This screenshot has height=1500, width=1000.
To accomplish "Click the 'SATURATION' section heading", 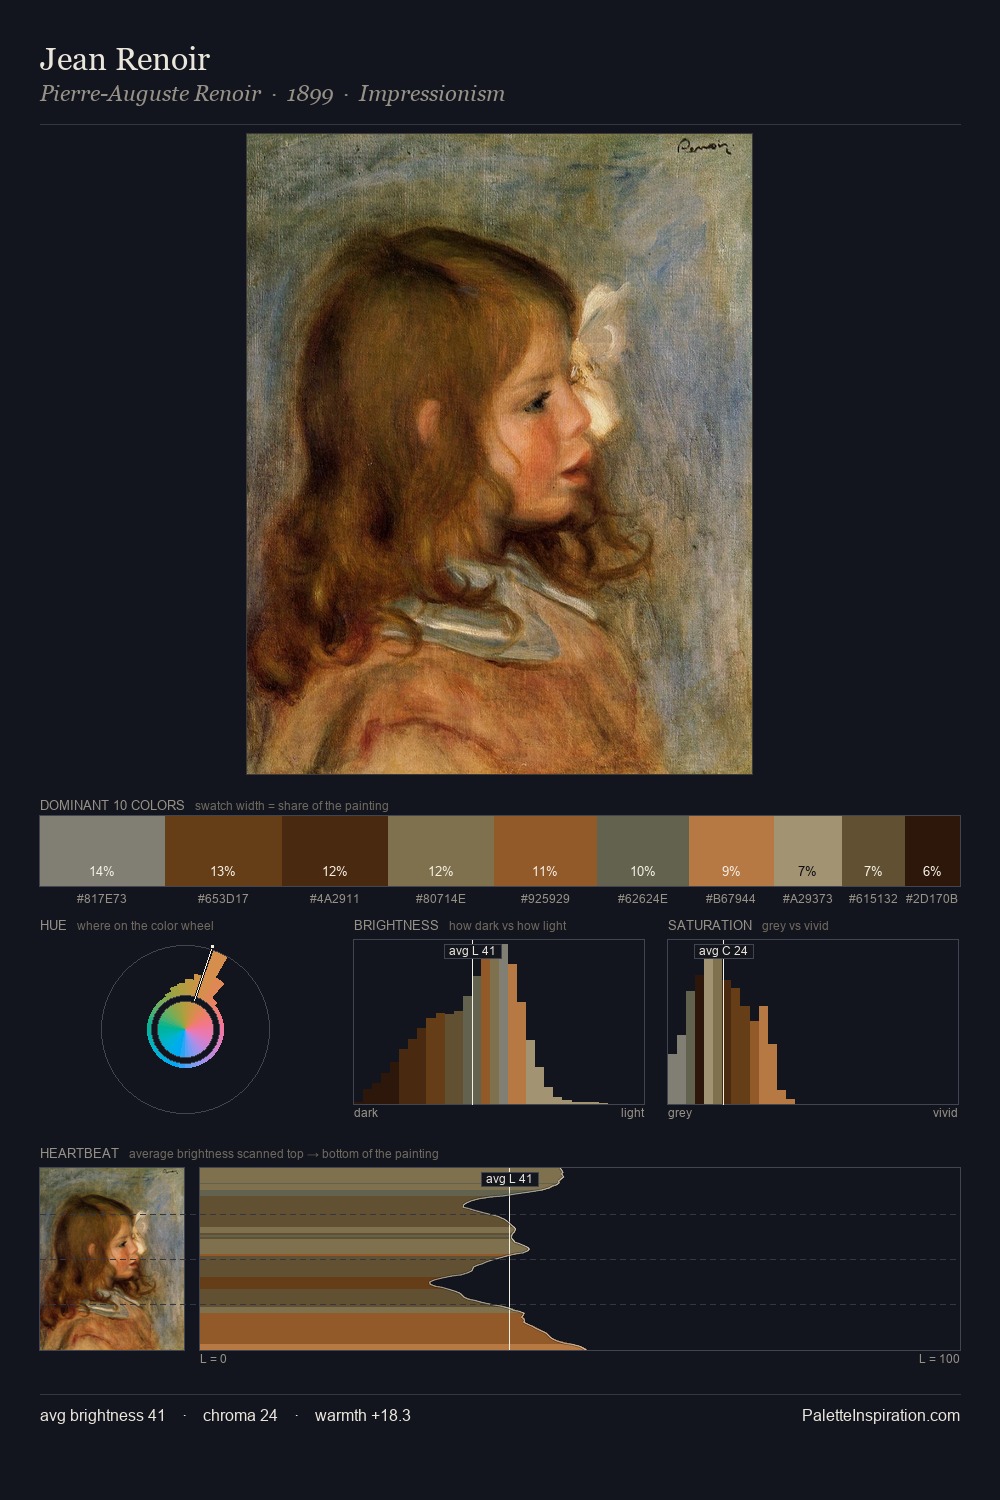I will click(710, 925).
